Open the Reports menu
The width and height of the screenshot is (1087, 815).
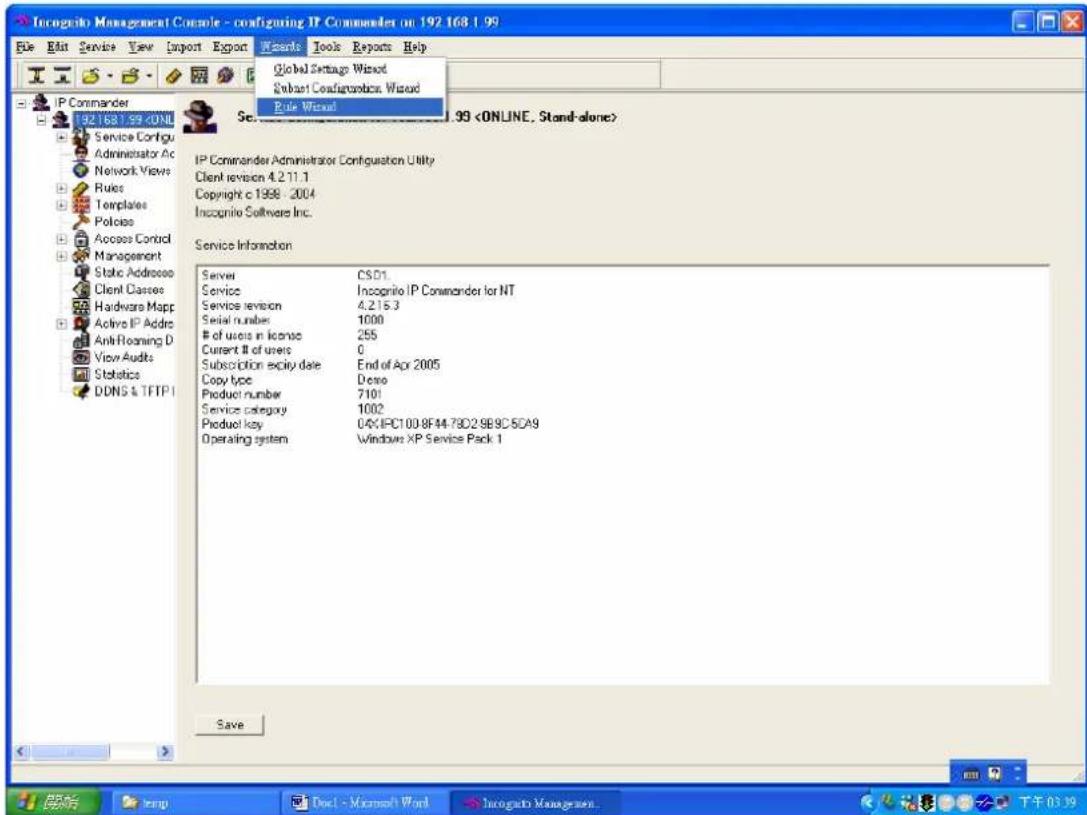[372, 47]
